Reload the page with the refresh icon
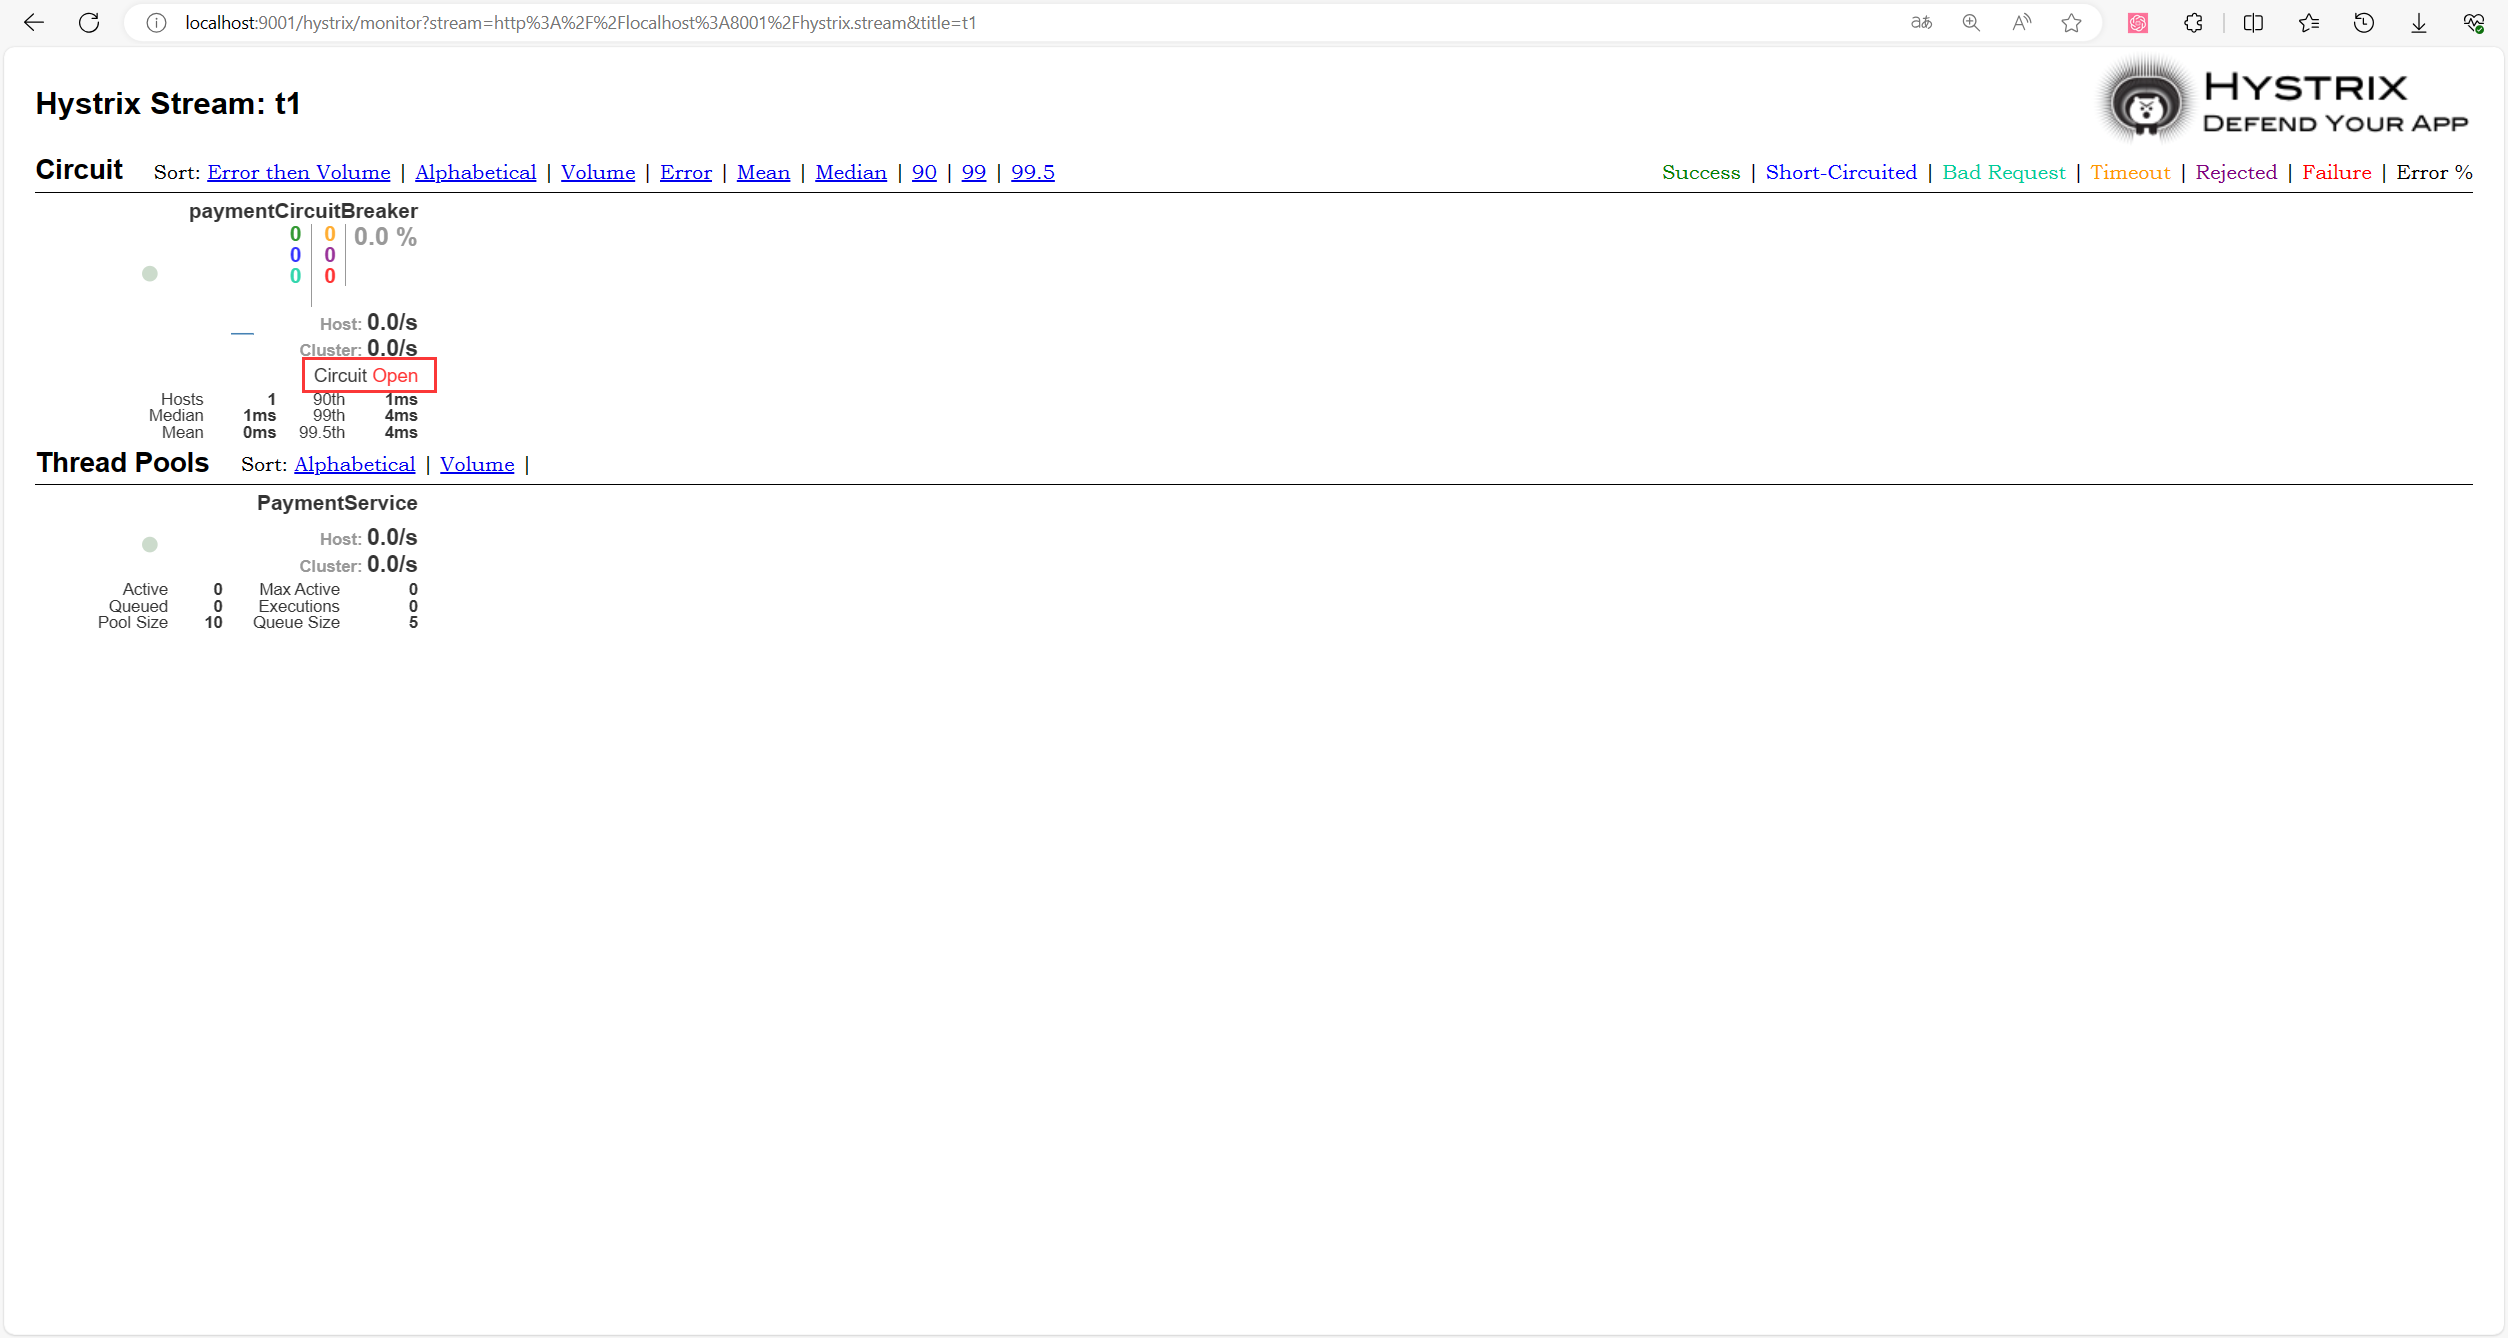The height and width of the screenshot is (1338, 2508). [89, 22]
